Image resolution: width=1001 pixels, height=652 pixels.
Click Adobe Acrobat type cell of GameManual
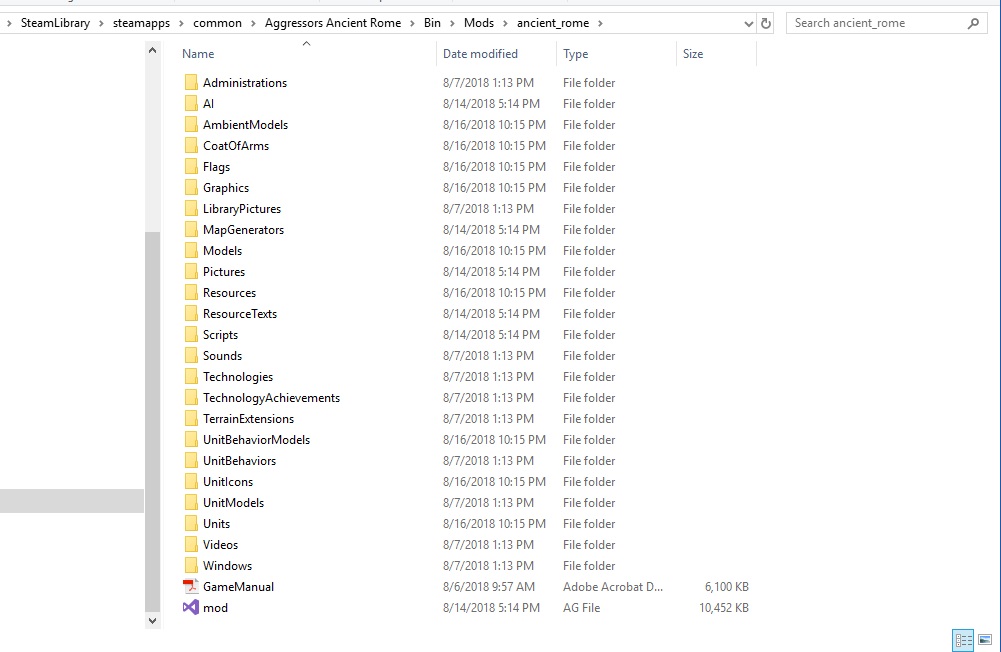pos(613,587)
